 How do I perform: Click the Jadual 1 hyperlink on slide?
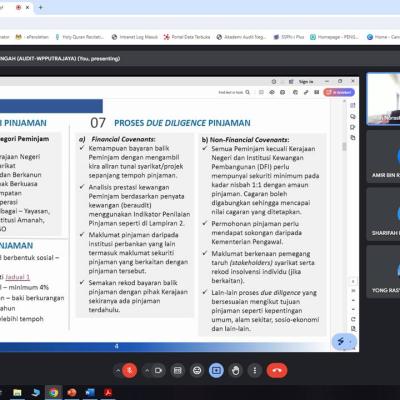click(18, 277)
